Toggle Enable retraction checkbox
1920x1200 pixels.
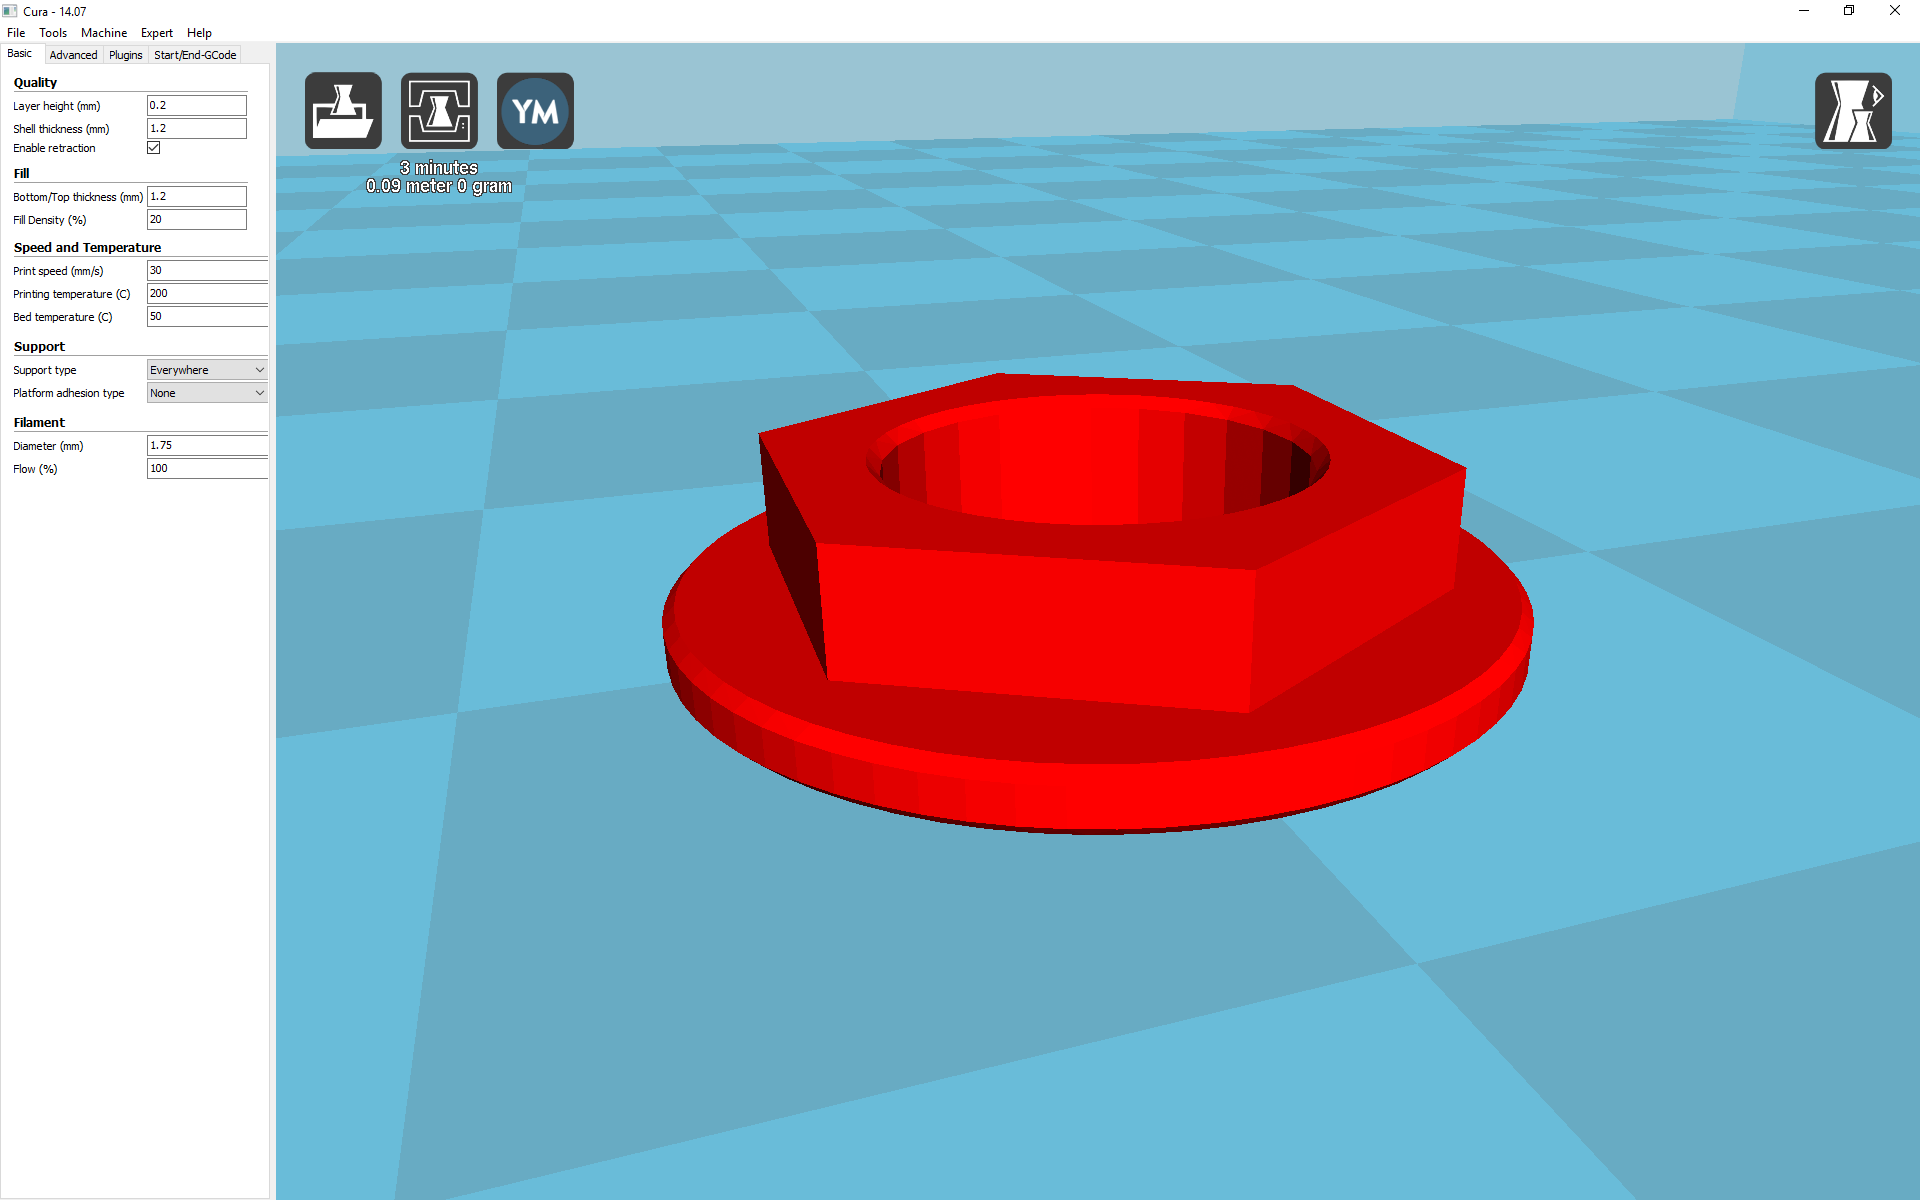click(x=154, y=148)
